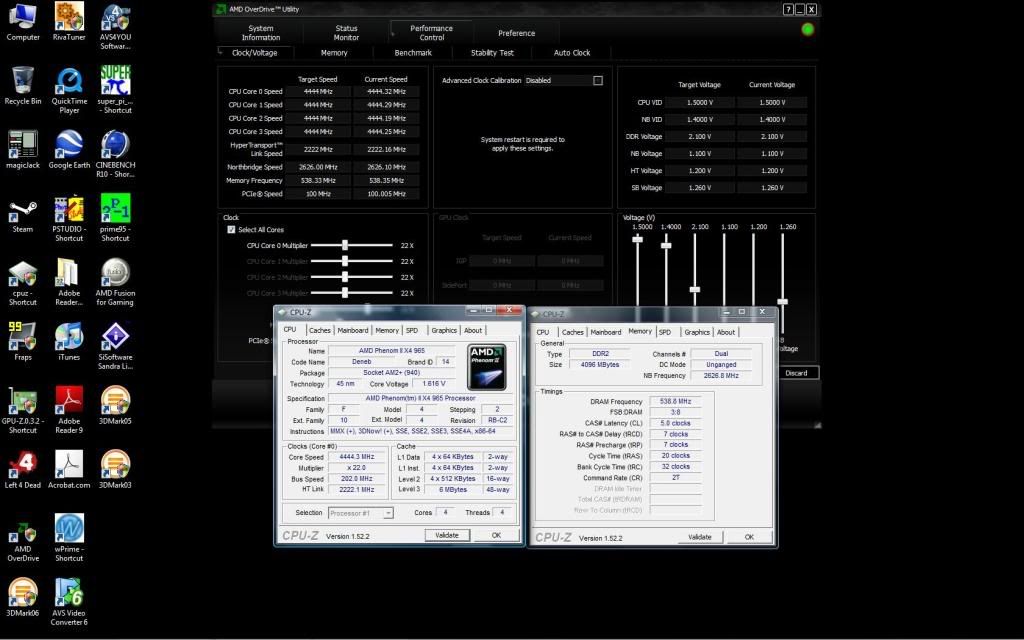The image size is (1024, 640).
Task: Open the AVS4YOU Software desktop icon
Action: tap(116, 25)
